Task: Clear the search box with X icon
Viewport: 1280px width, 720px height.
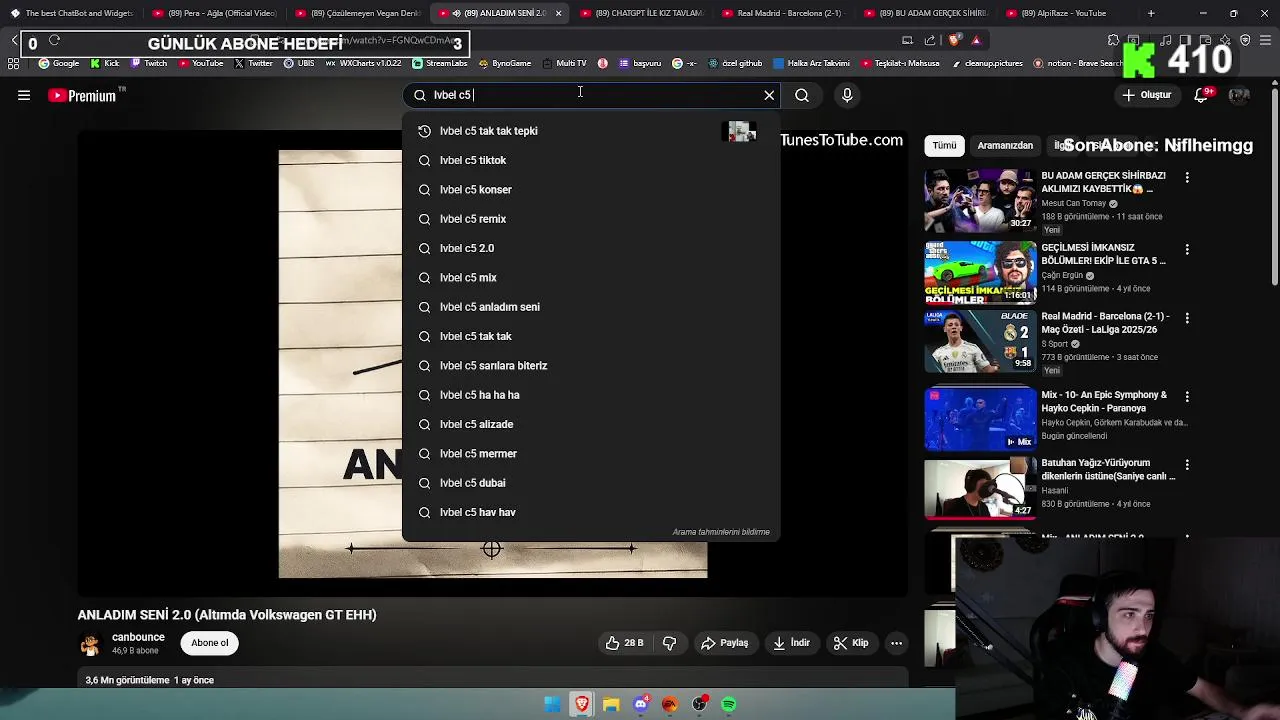Action: point(769,95)
